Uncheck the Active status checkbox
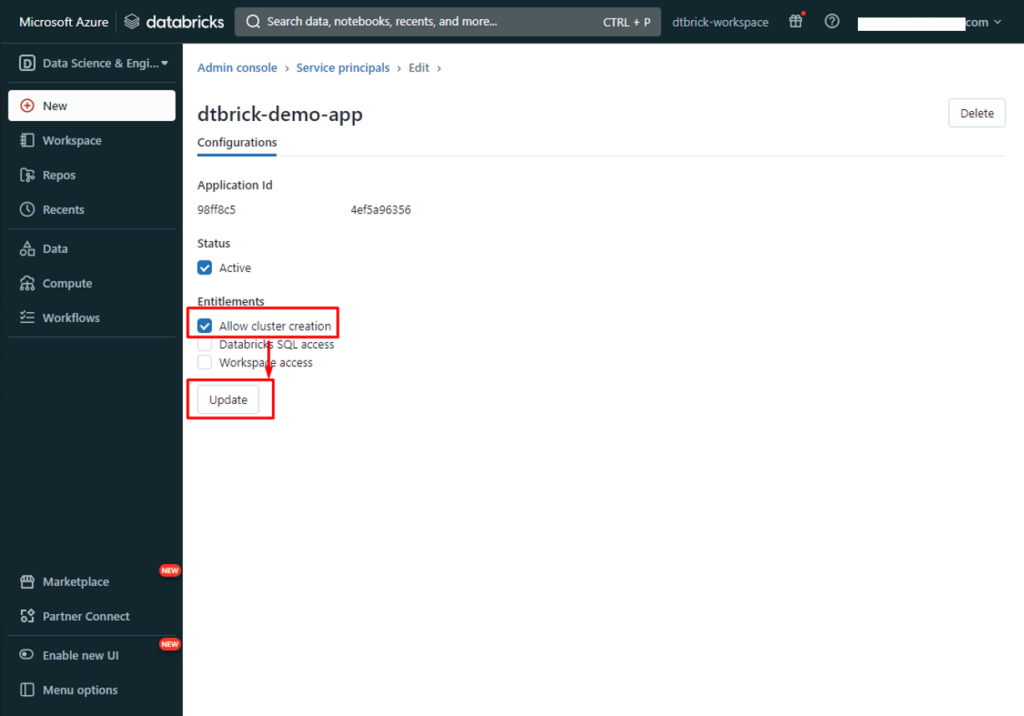This screenshot has width=1024, height=716. click(205, 268)
